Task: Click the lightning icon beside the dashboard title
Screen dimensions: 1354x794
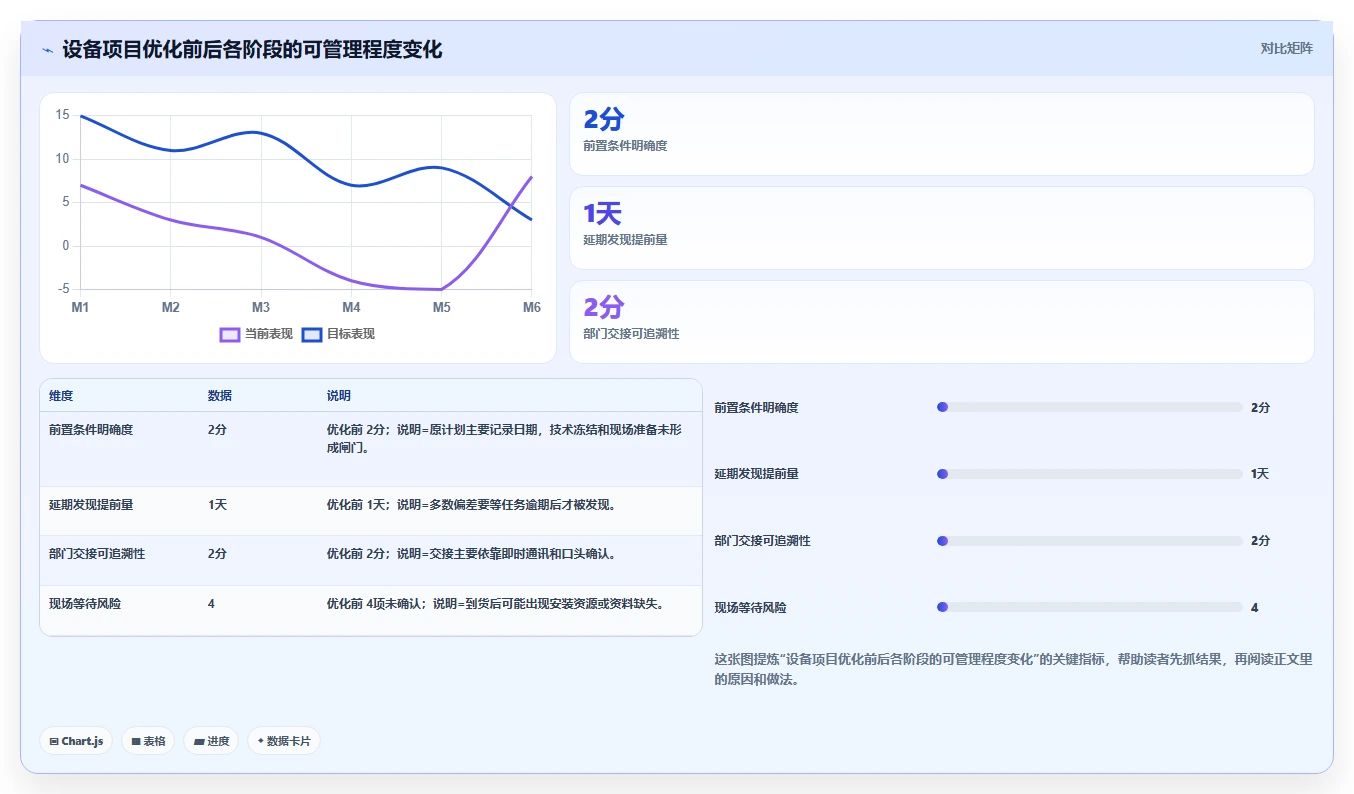Action: click(47, 50)
